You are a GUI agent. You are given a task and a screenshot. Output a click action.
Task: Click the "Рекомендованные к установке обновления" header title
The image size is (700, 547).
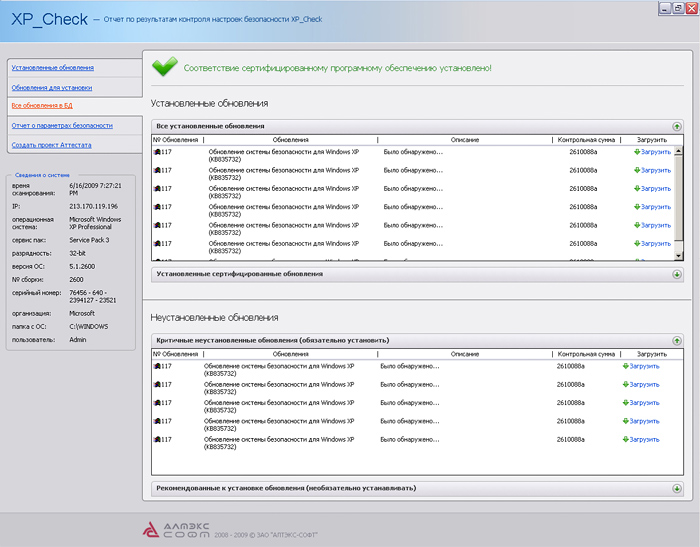coord(286,488)
